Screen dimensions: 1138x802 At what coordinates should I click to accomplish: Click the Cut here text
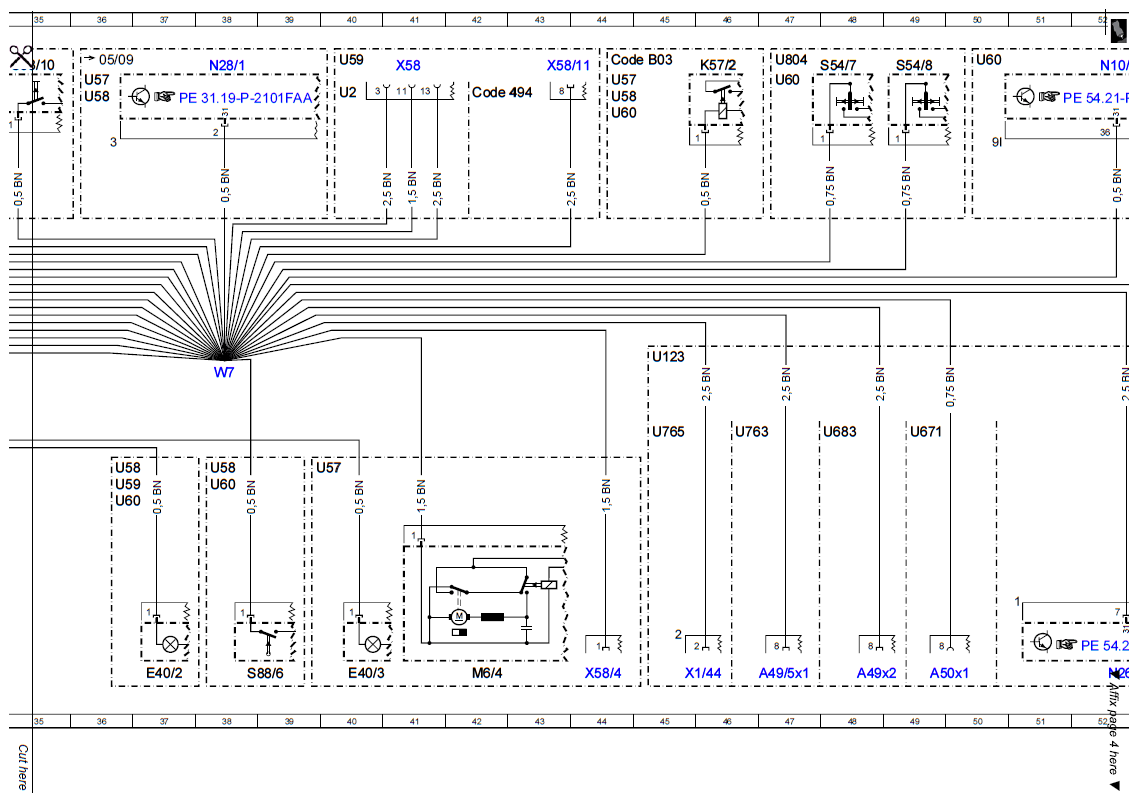point(22,766)
